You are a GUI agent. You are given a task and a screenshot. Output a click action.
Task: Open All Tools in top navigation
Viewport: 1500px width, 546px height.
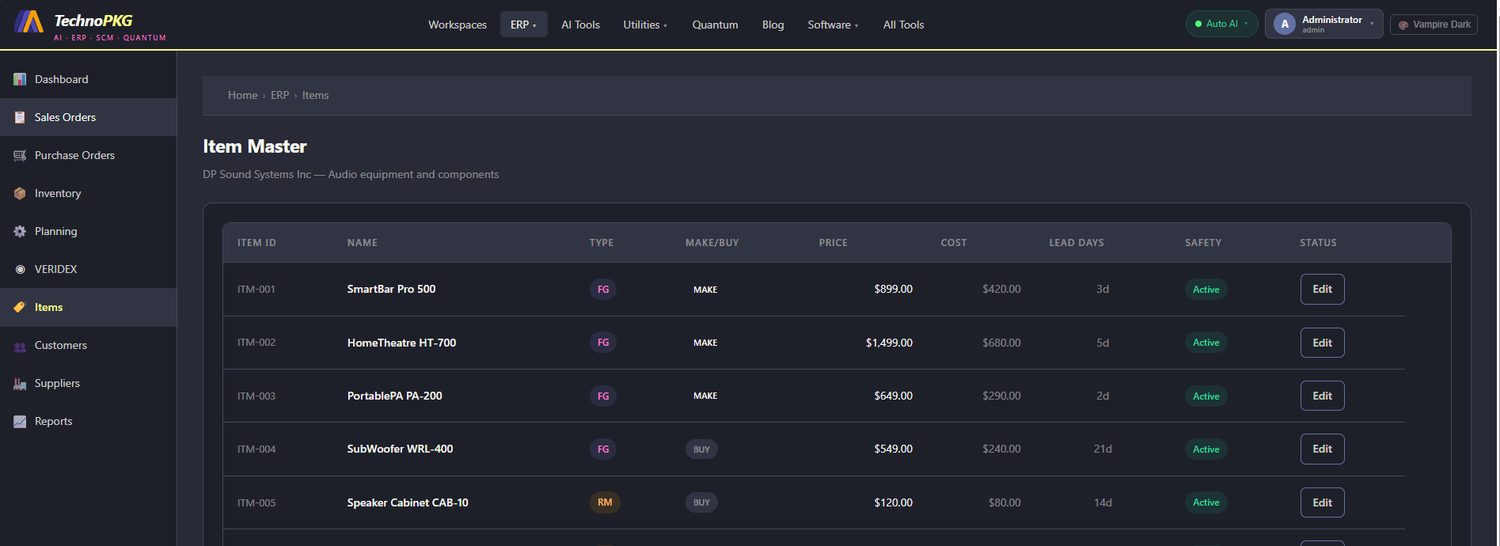pos(903,24)
